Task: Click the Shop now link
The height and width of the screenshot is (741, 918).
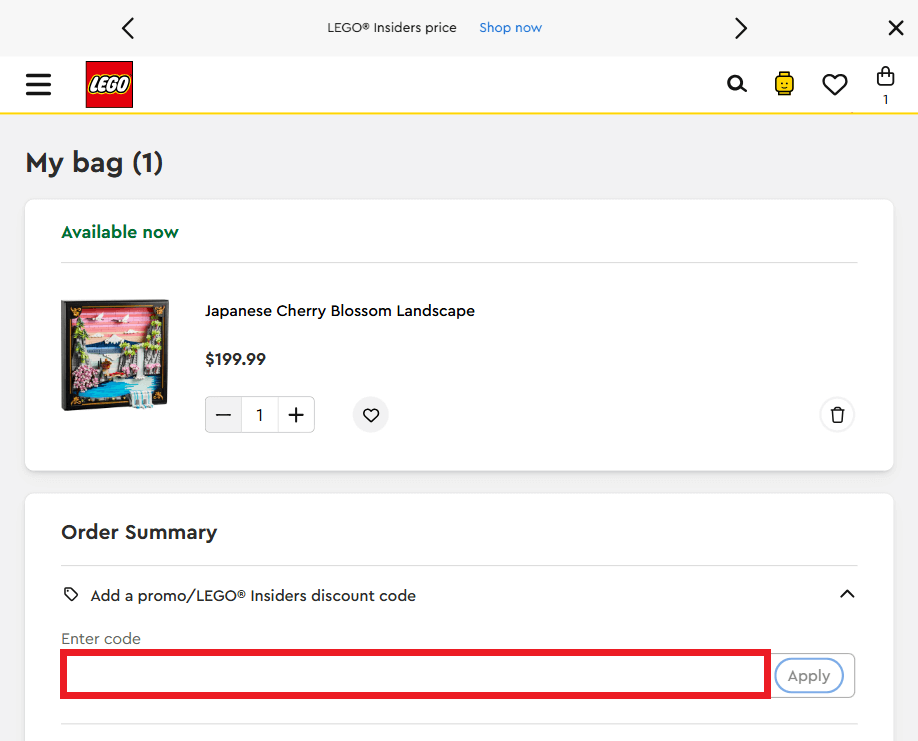Action: [x=510, y=27]
